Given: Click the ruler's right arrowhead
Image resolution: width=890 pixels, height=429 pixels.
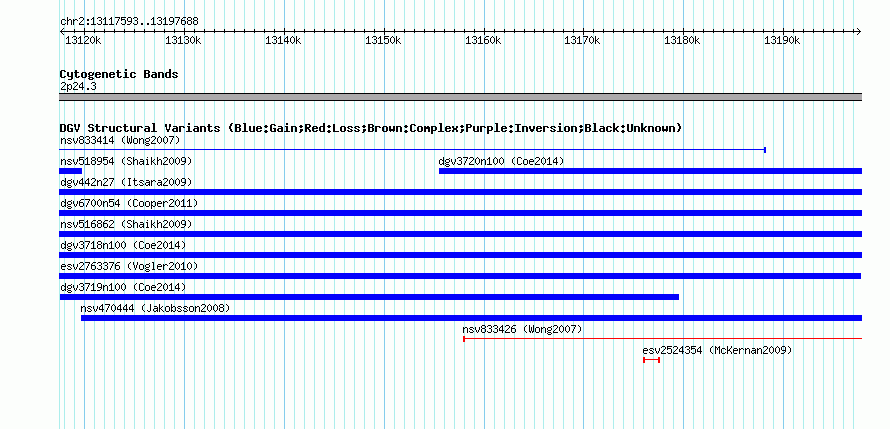Looking at the screenshot, I should pos(859,32).
